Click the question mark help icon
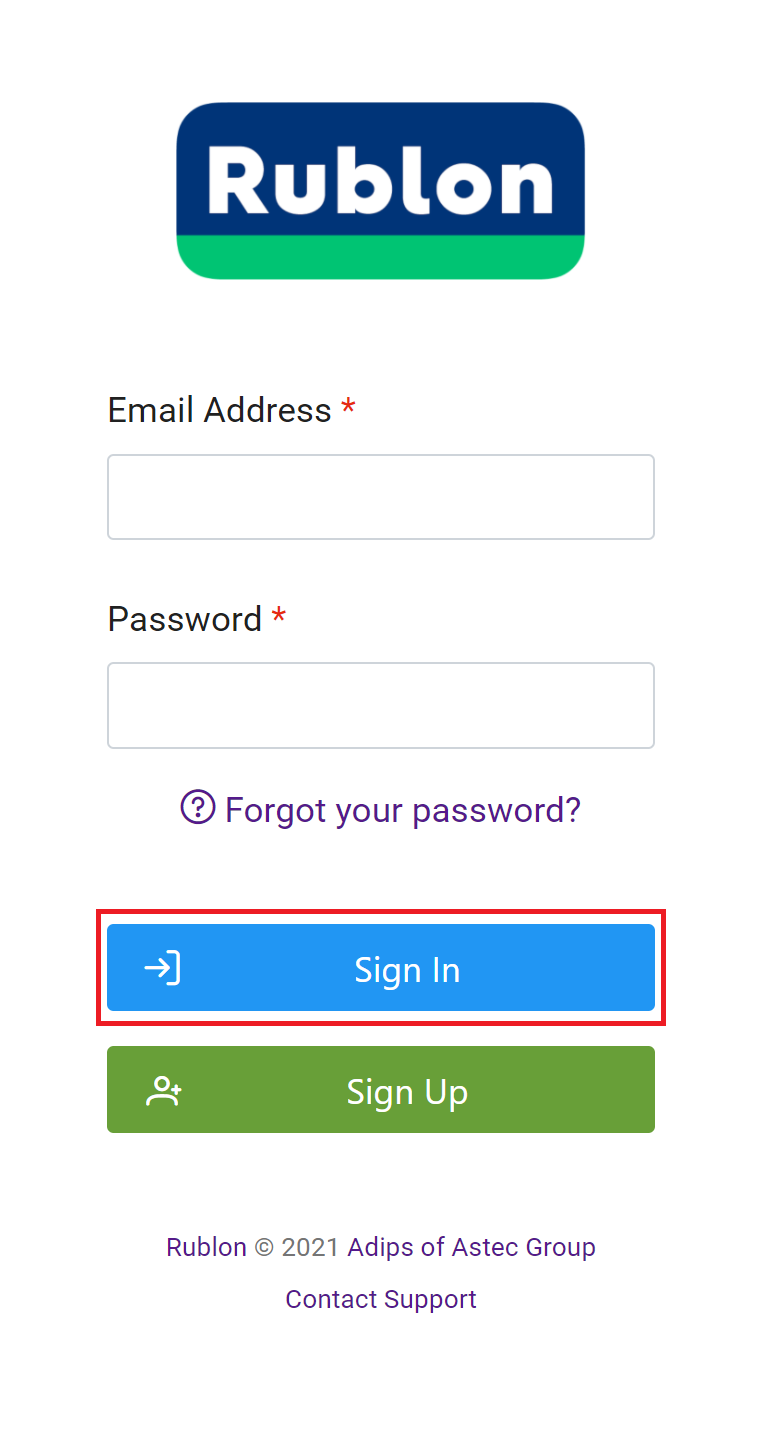 tap(198, 806)
